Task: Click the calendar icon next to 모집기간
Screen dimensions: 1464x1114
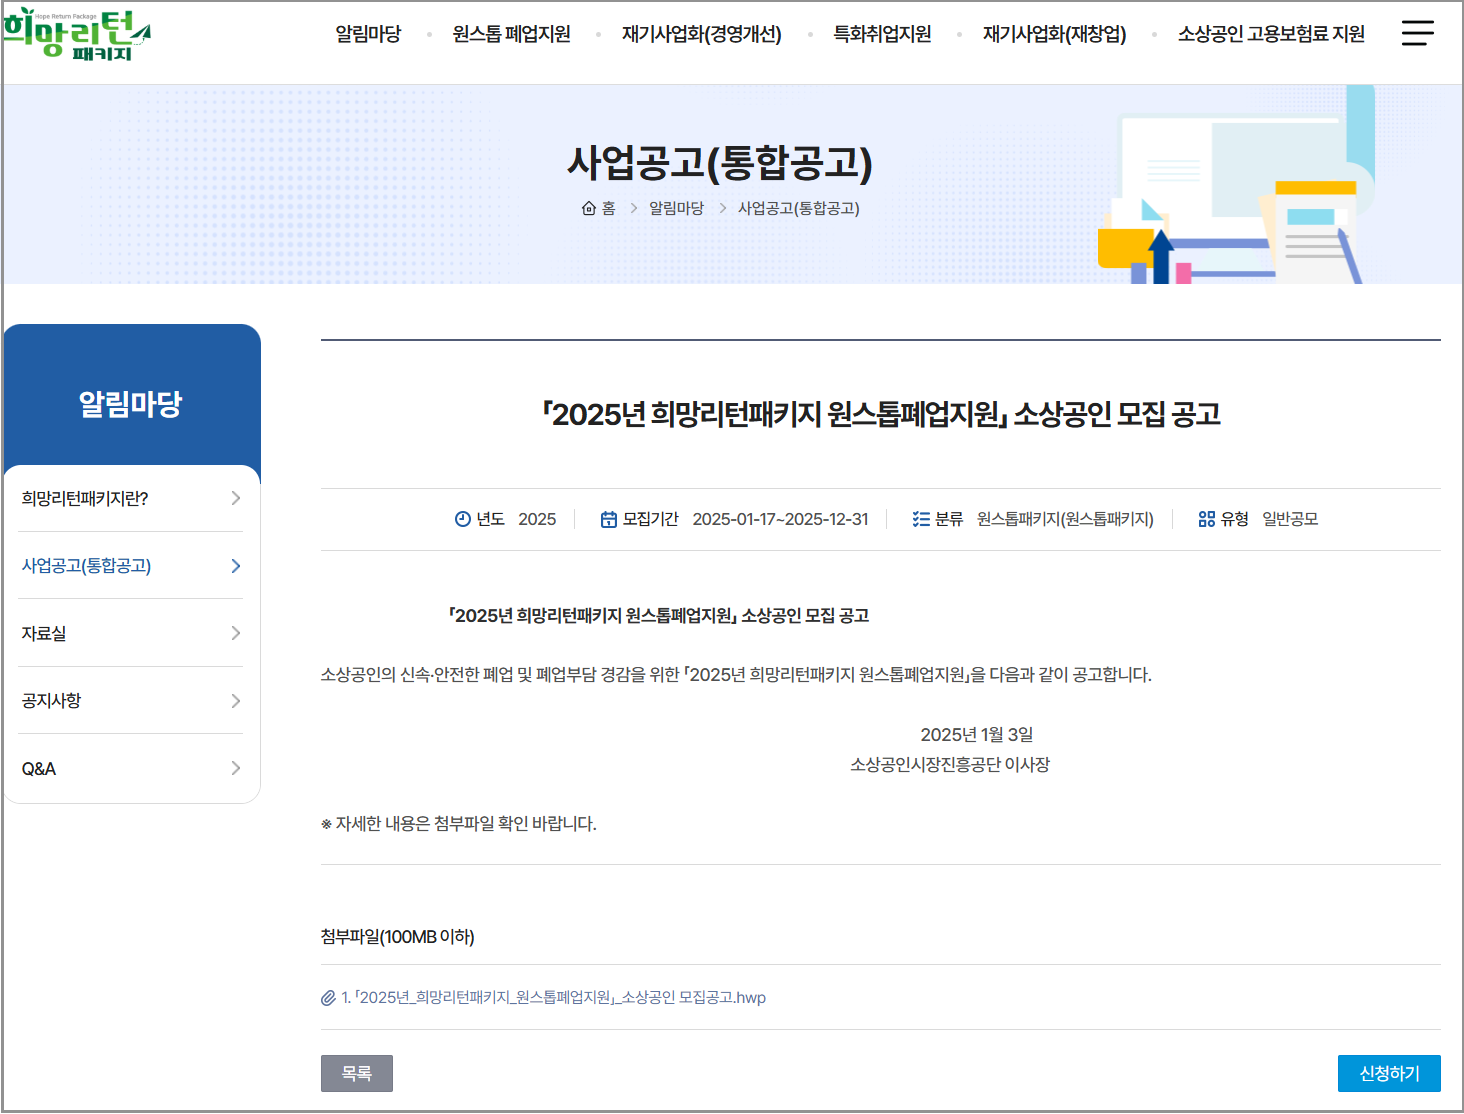Action: (x=608, y=519)
